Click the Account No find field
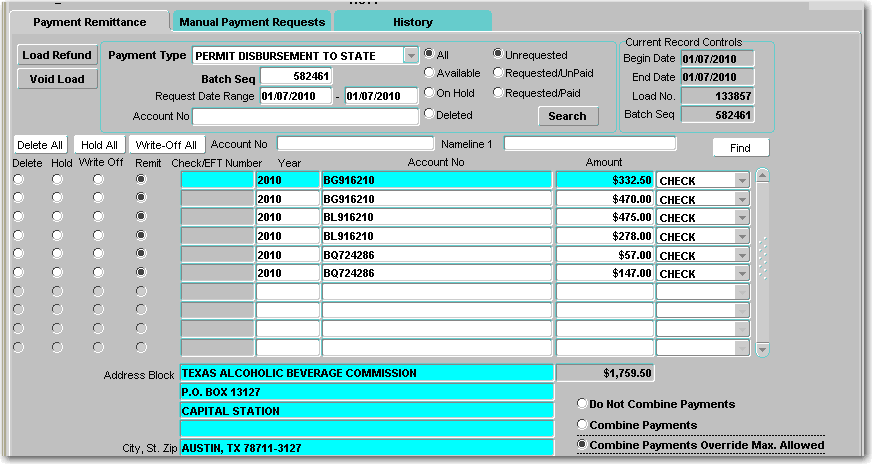872x464 pixels. pyautogui.click(x=355, y=144)
